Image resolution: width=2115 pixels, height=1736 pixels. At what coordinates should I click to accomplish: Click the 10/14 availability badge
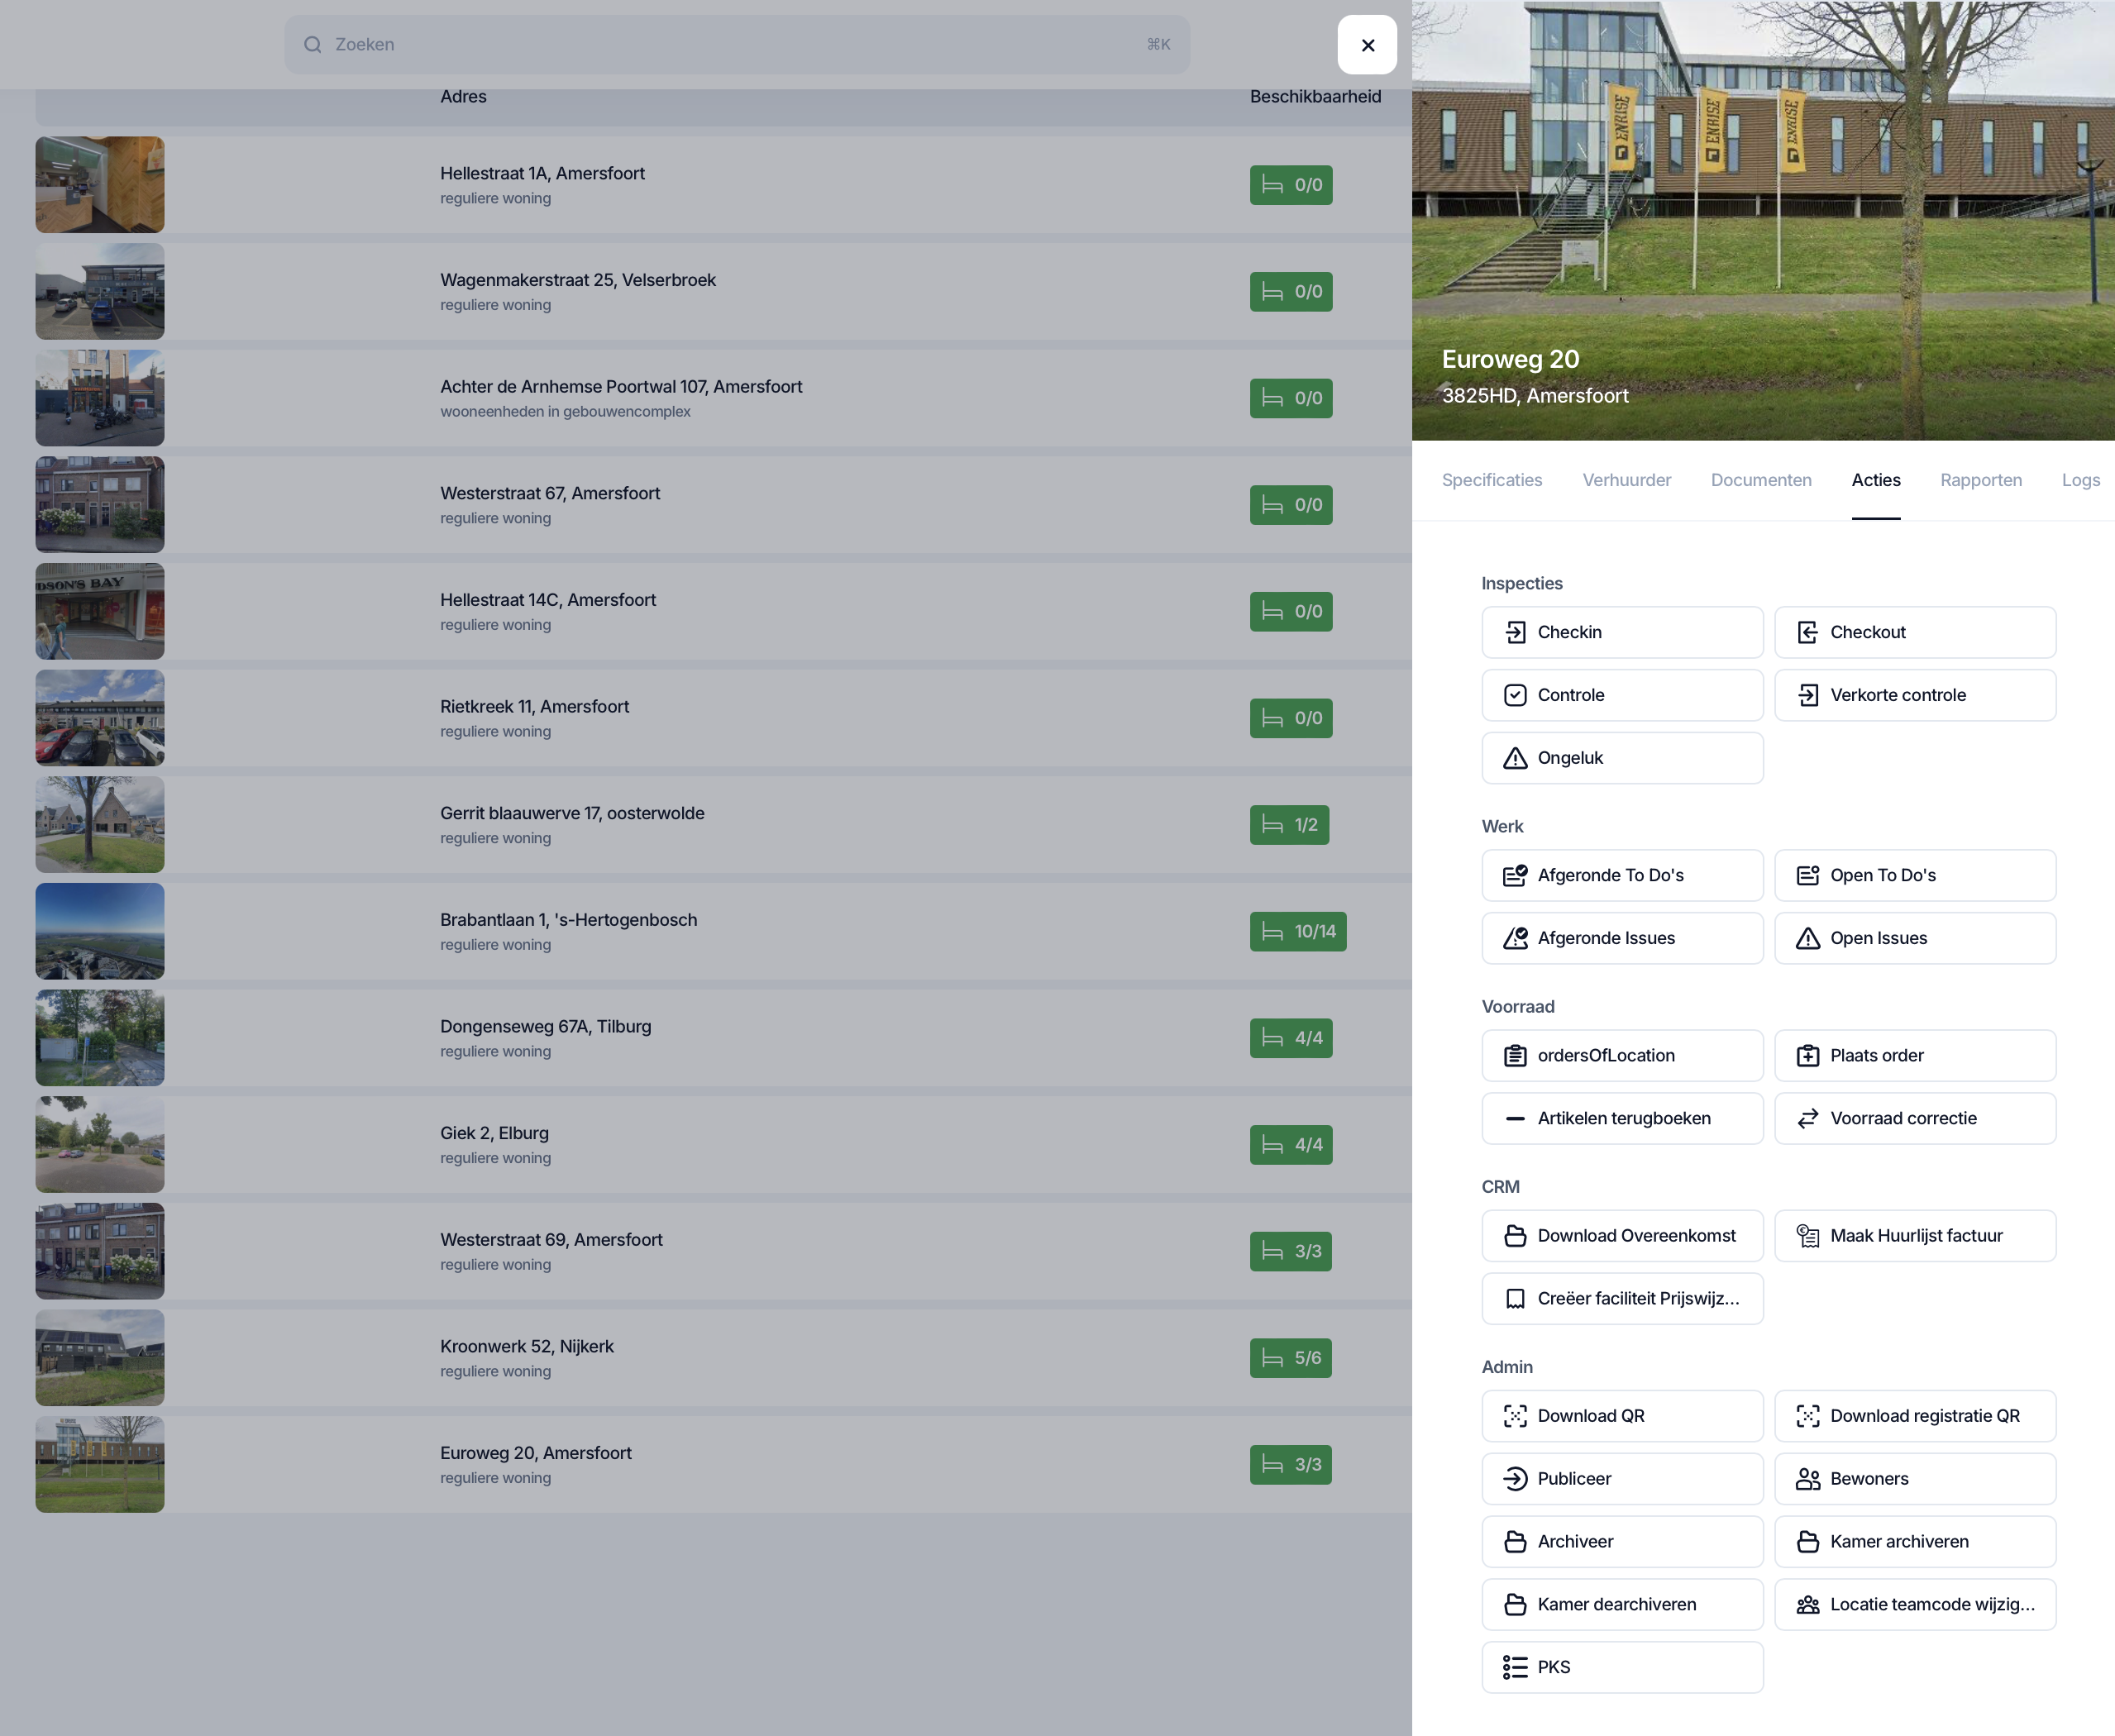pyautogui.click(x=1297, y=931)
